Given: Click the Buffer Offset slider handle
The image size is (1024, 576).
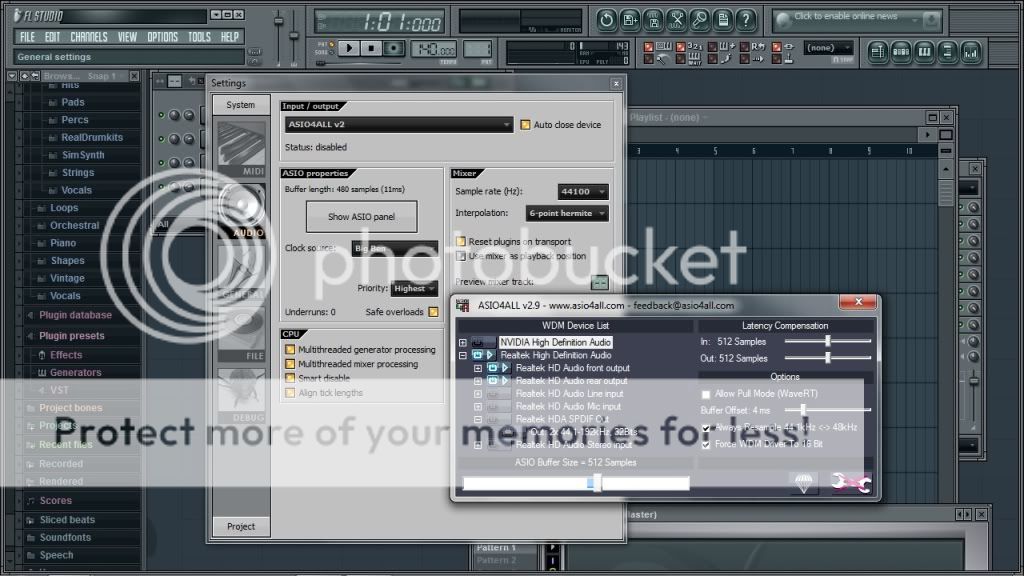Looking at the screenshot, I should coord(803,410).
